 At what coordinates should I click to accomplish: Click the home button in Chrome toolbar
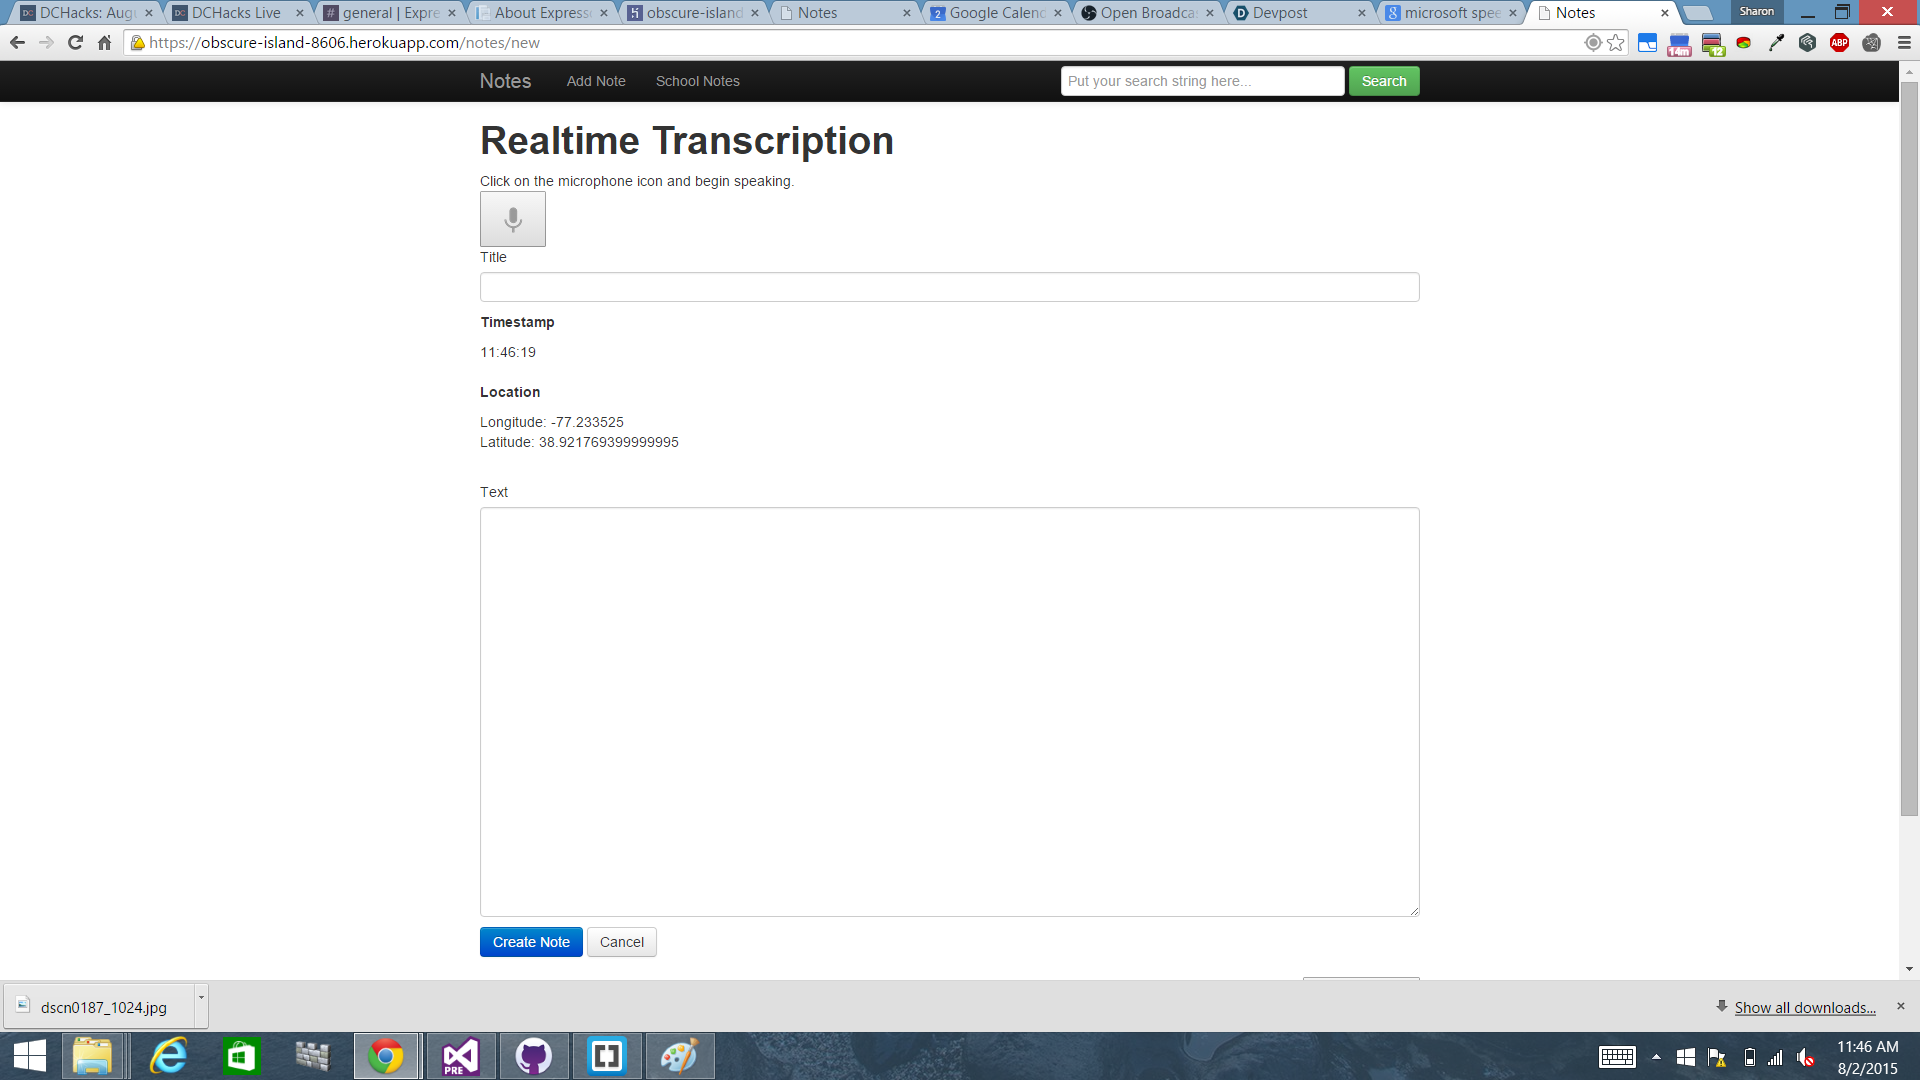(104, 43)
